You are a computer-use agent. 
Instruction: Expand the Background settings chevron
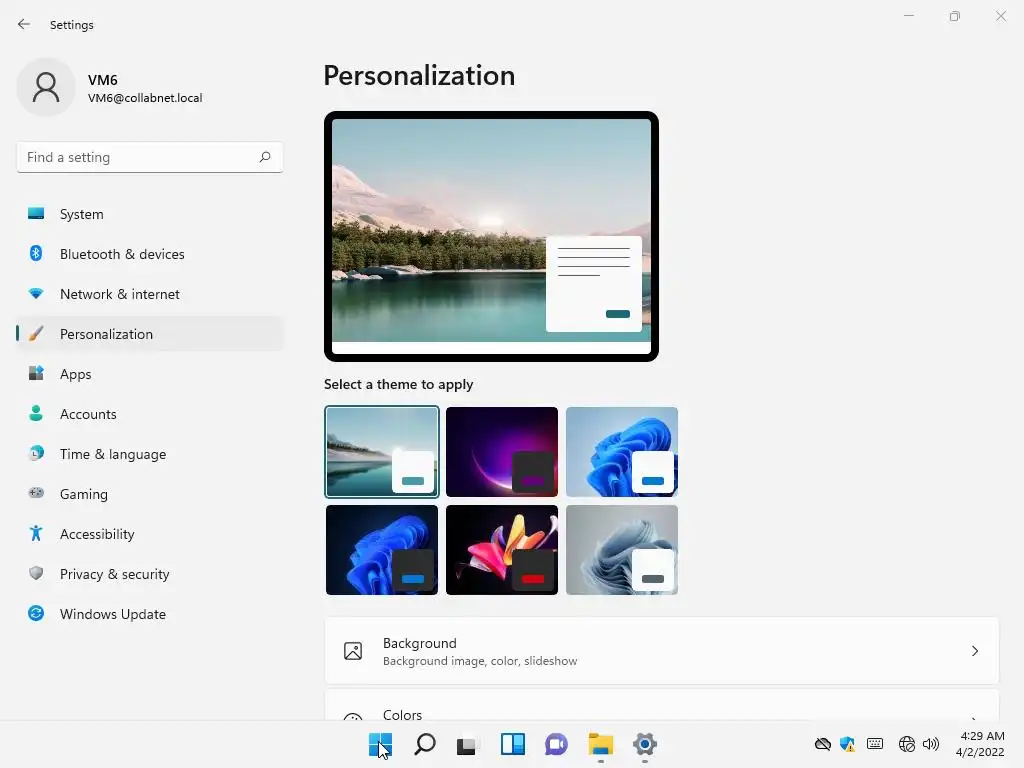[974, 651]
